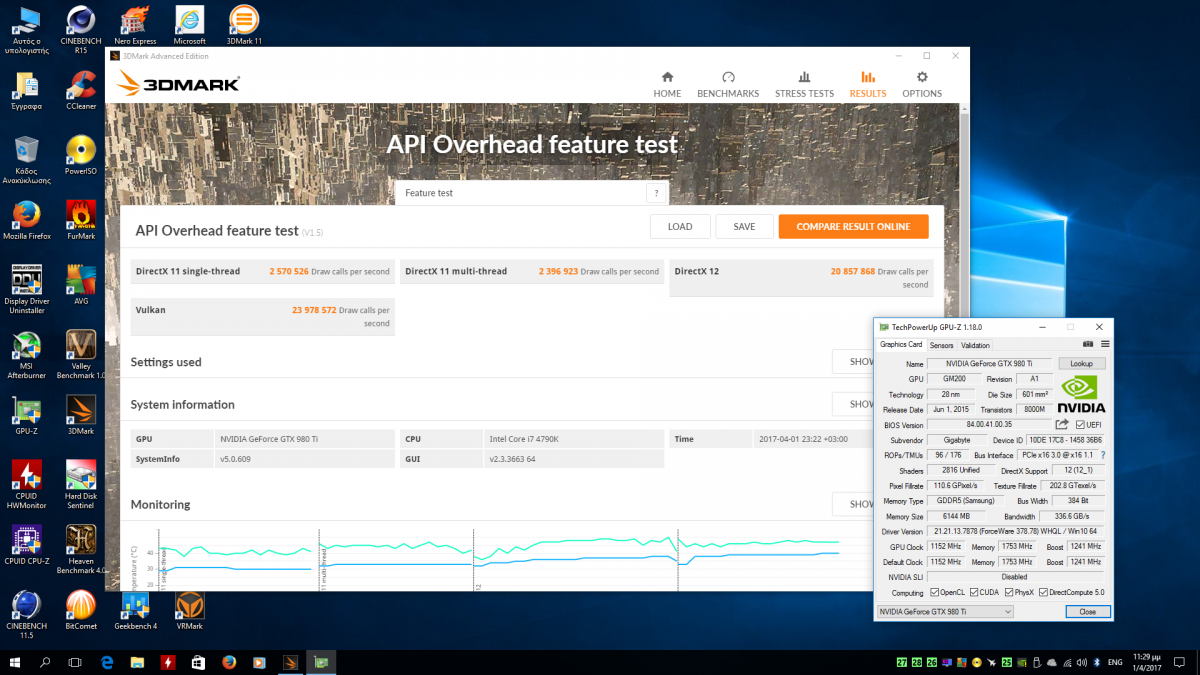The image size is (1200, 675).
Task: Open the HOME section in 3DMark
Action: pos(667,85)
